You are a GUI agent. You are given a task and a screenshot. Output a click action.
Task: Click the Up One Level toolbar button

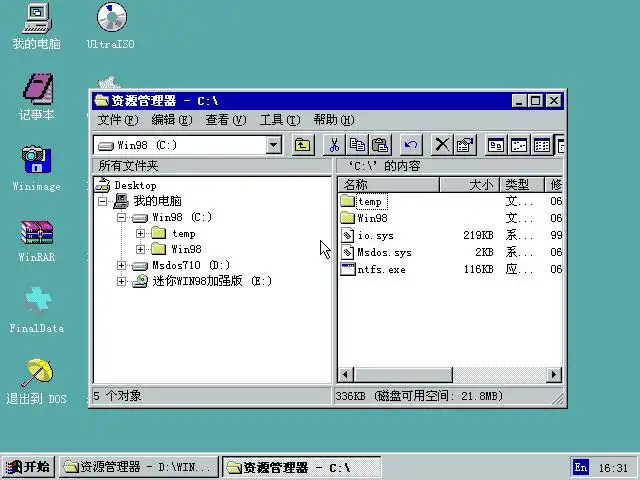coord(302,145)
